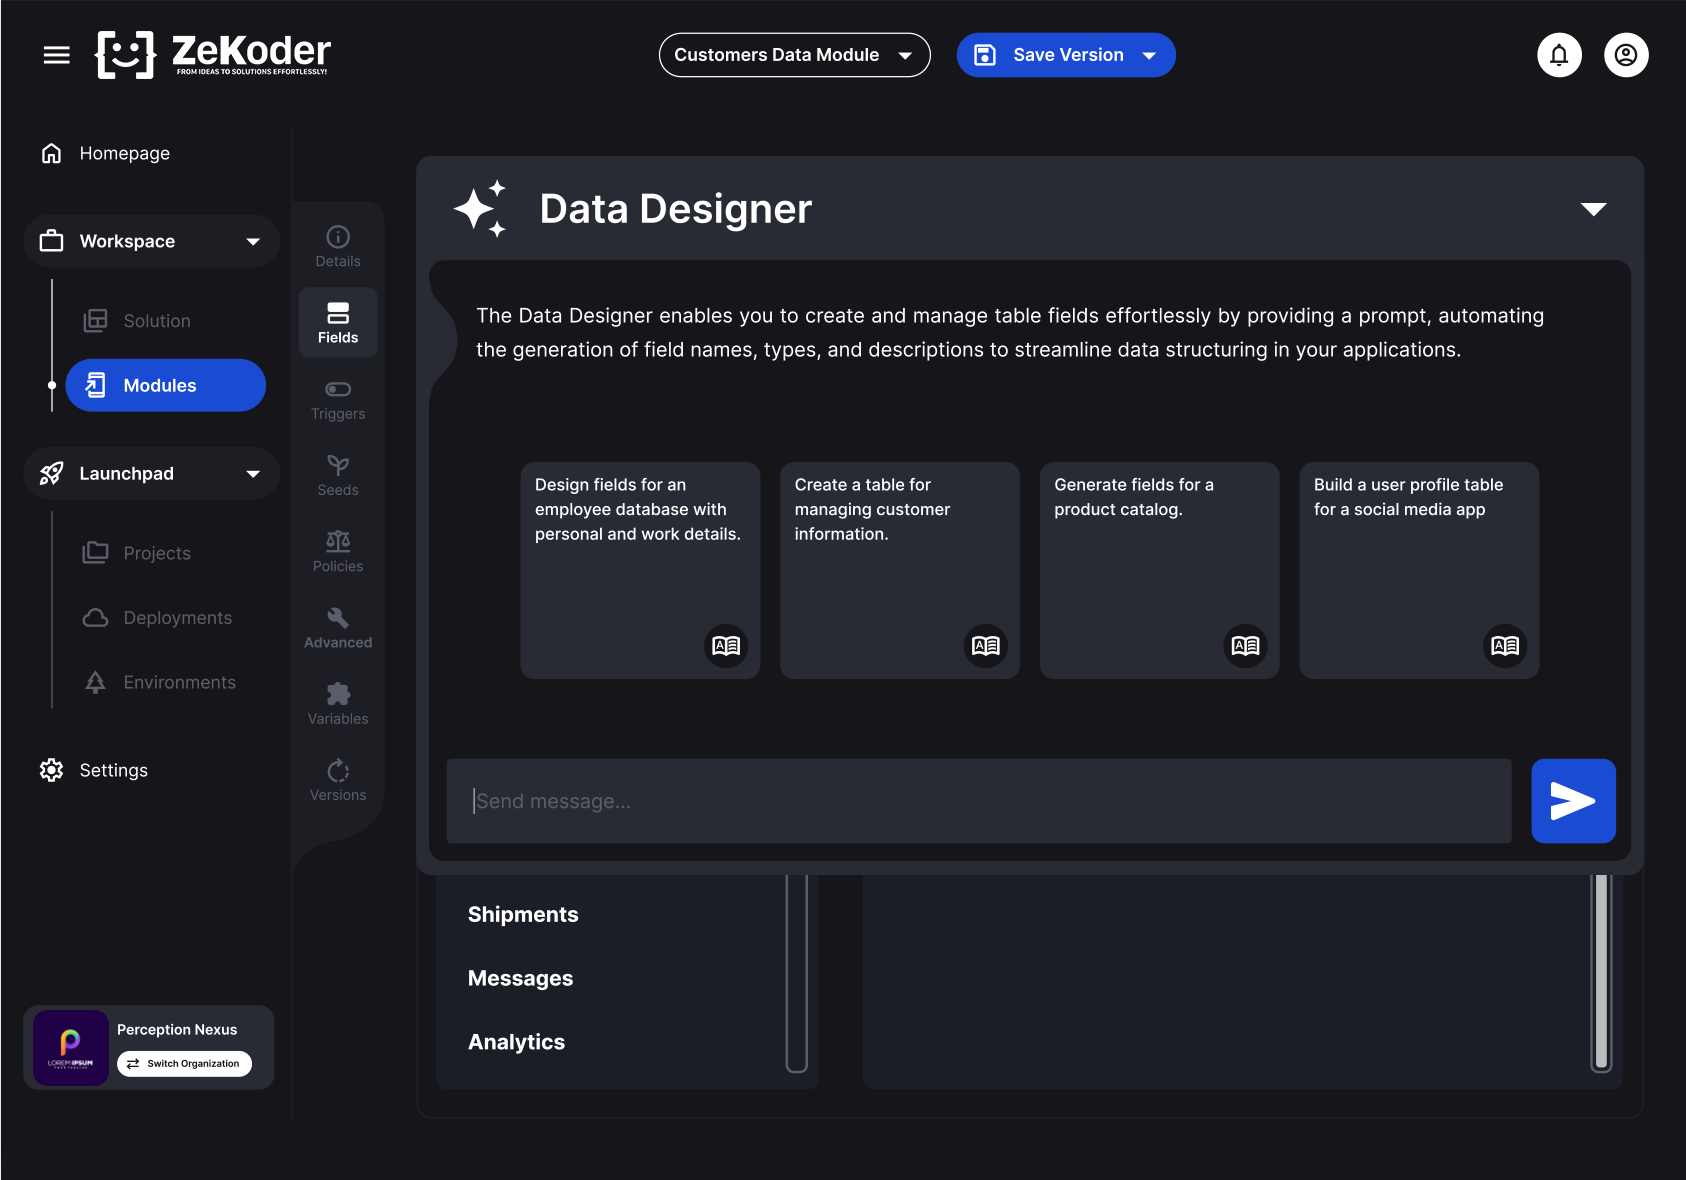Open the hamburger menu
Image resolution: width=1686 pixels, height=1180 pixels.
tap(57, 55)
